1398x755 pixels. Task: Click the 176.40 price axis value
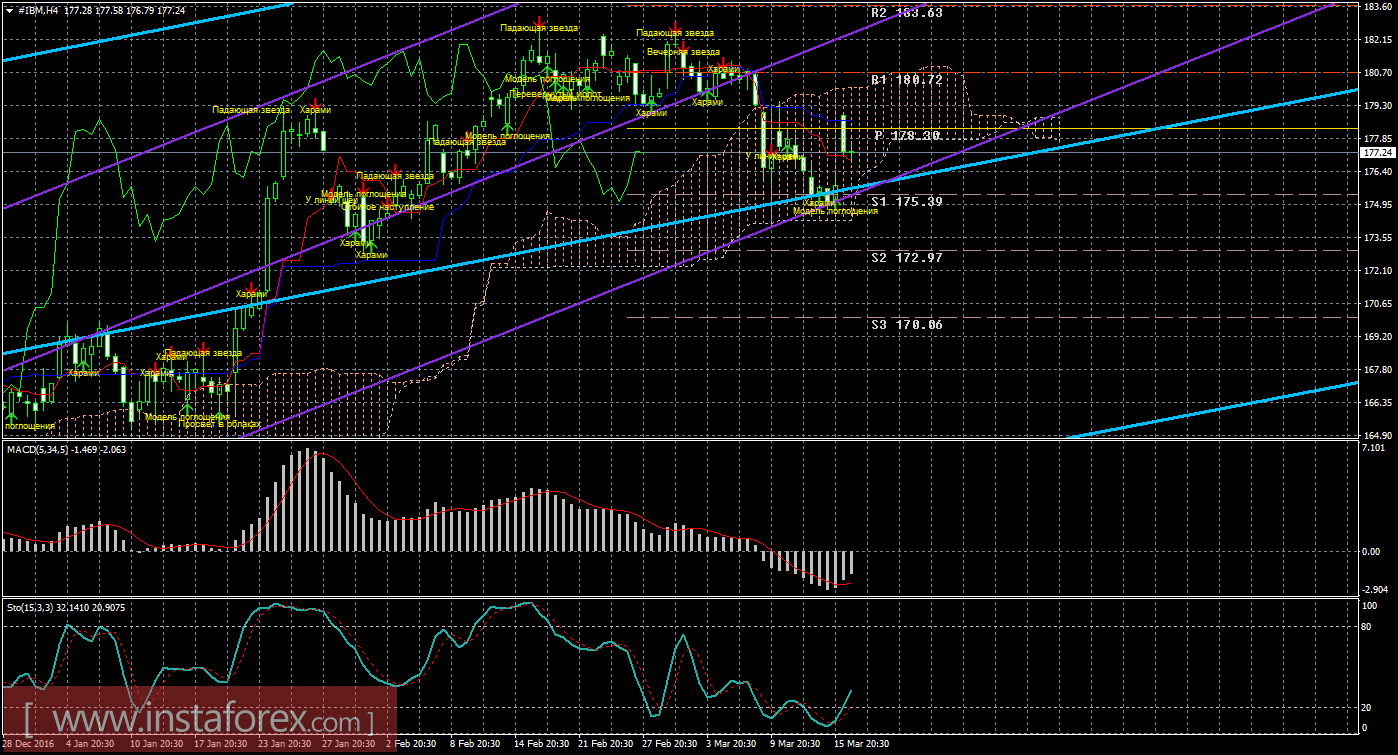1378,172
